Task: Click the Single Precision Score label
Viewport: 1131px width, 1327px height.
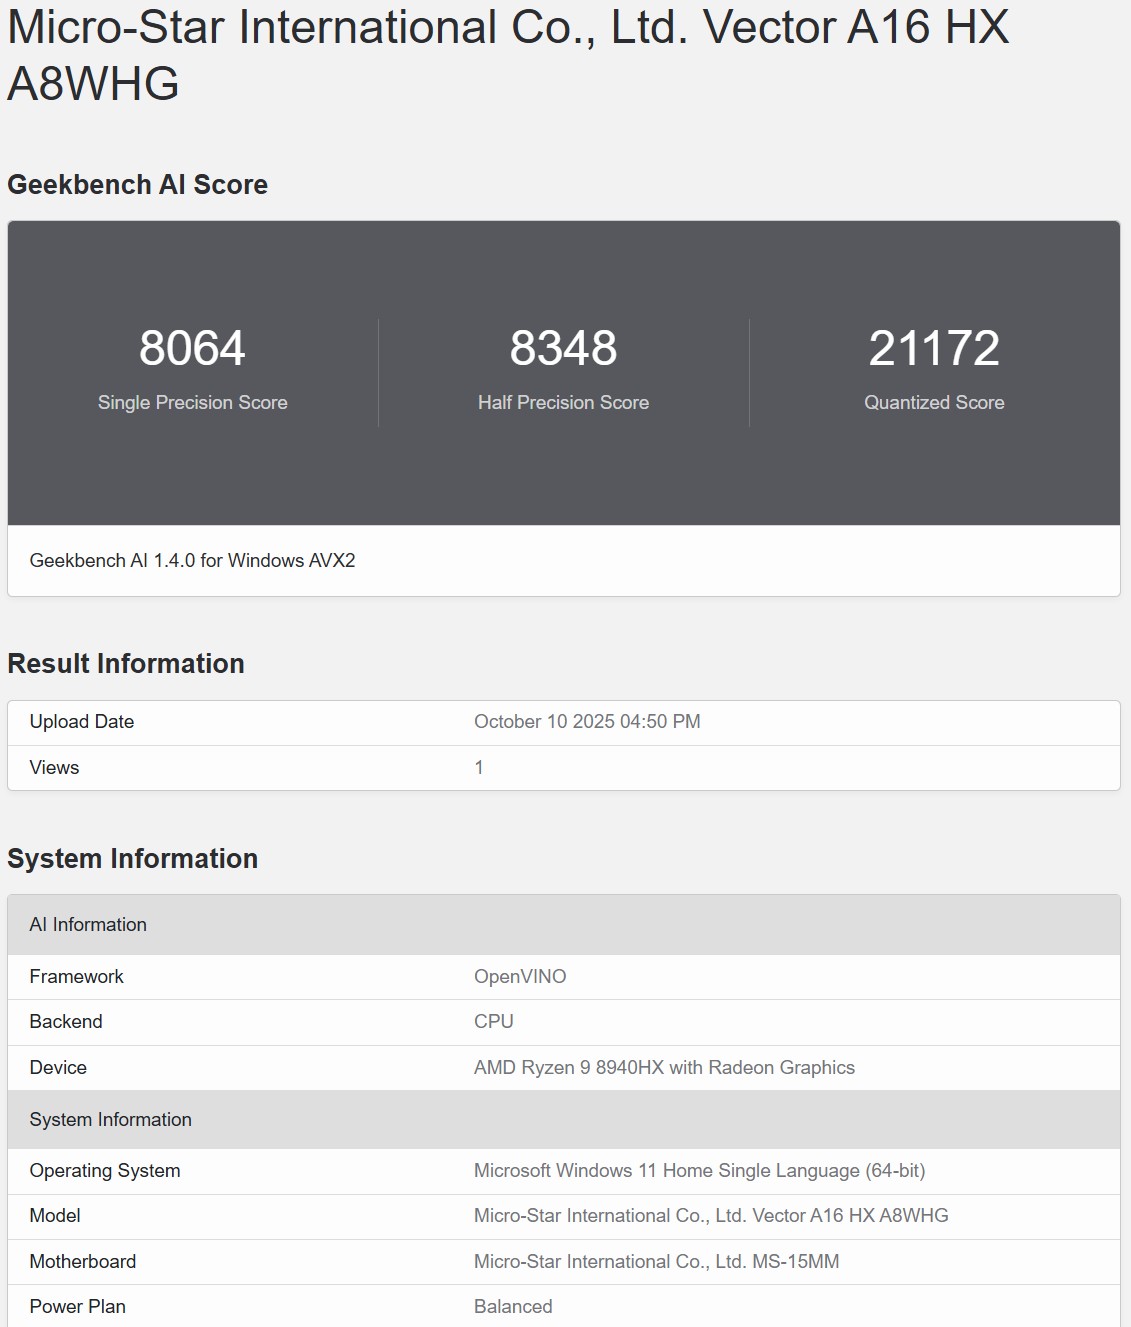Action: (192, 402)
